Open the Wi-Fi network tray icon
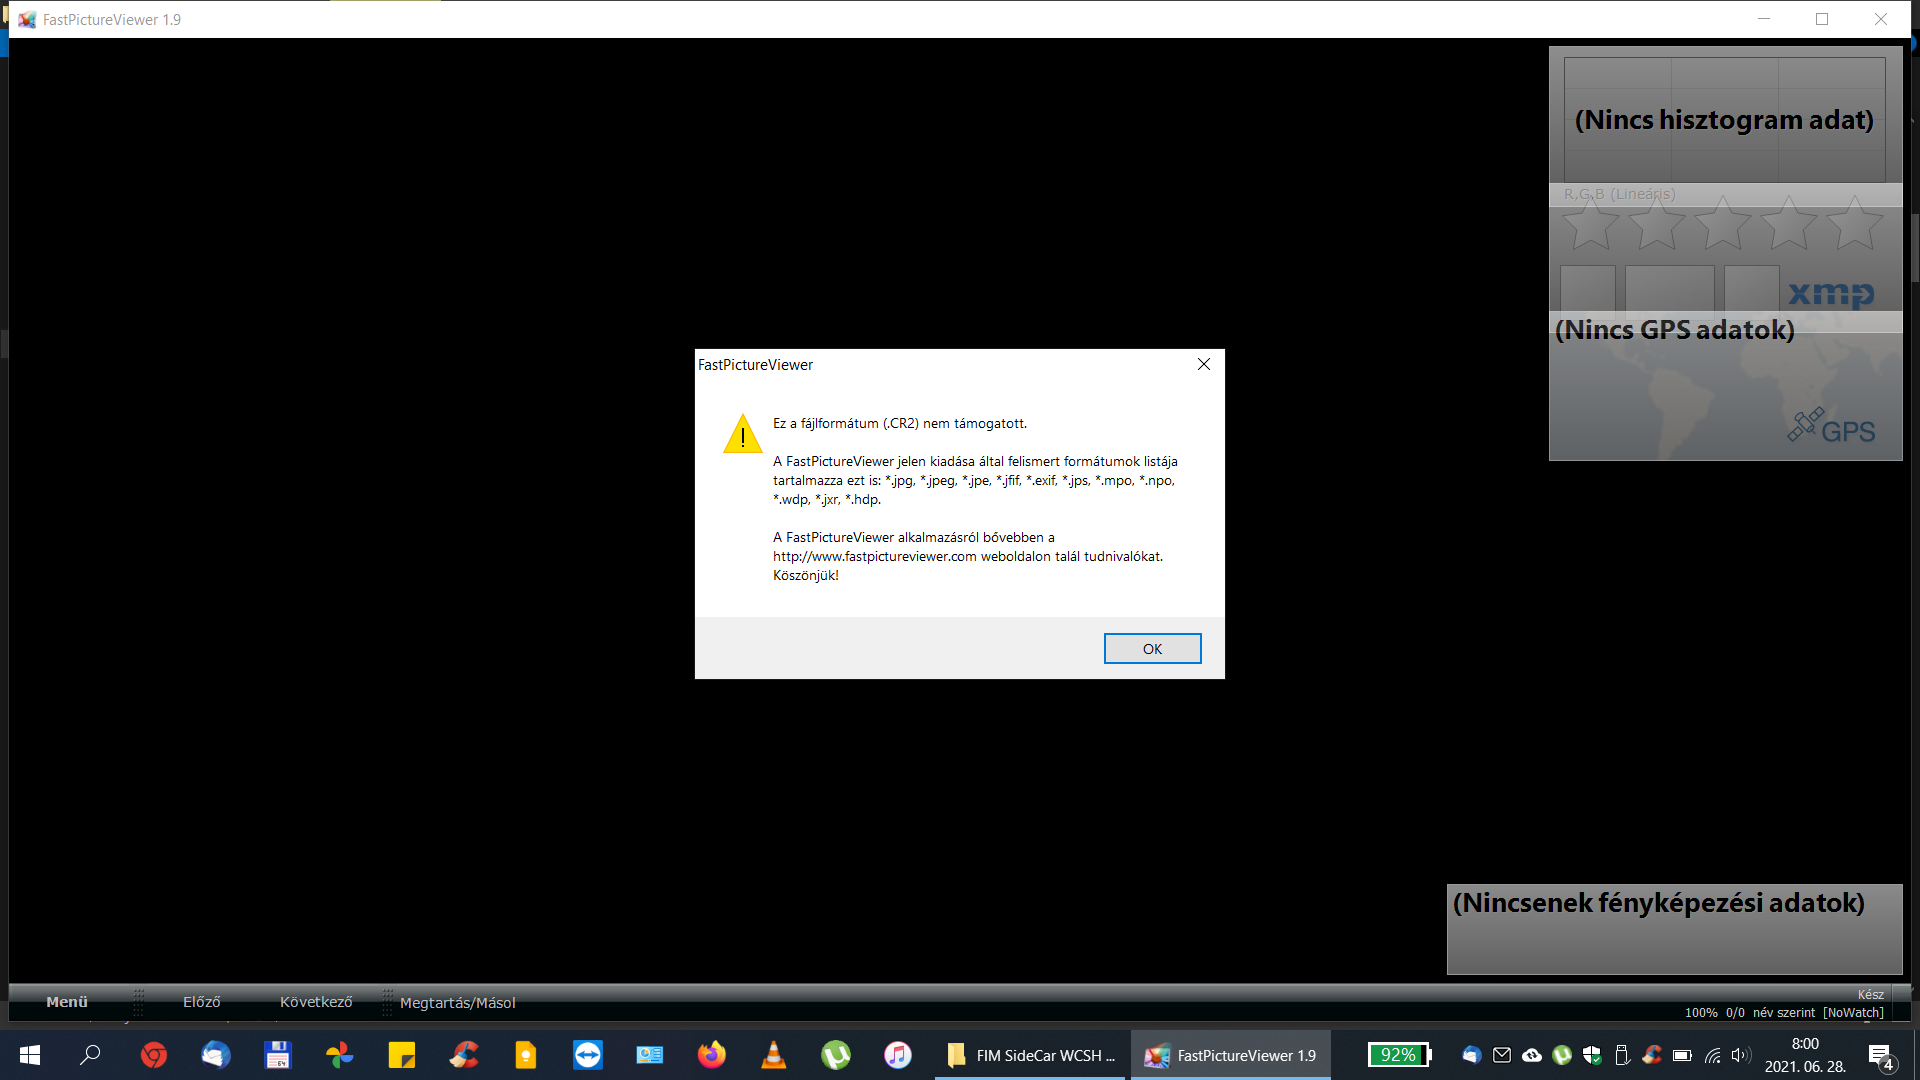This screenshot has height=1080, width=1920. pyautogui.click(x=1713, y=1055)
